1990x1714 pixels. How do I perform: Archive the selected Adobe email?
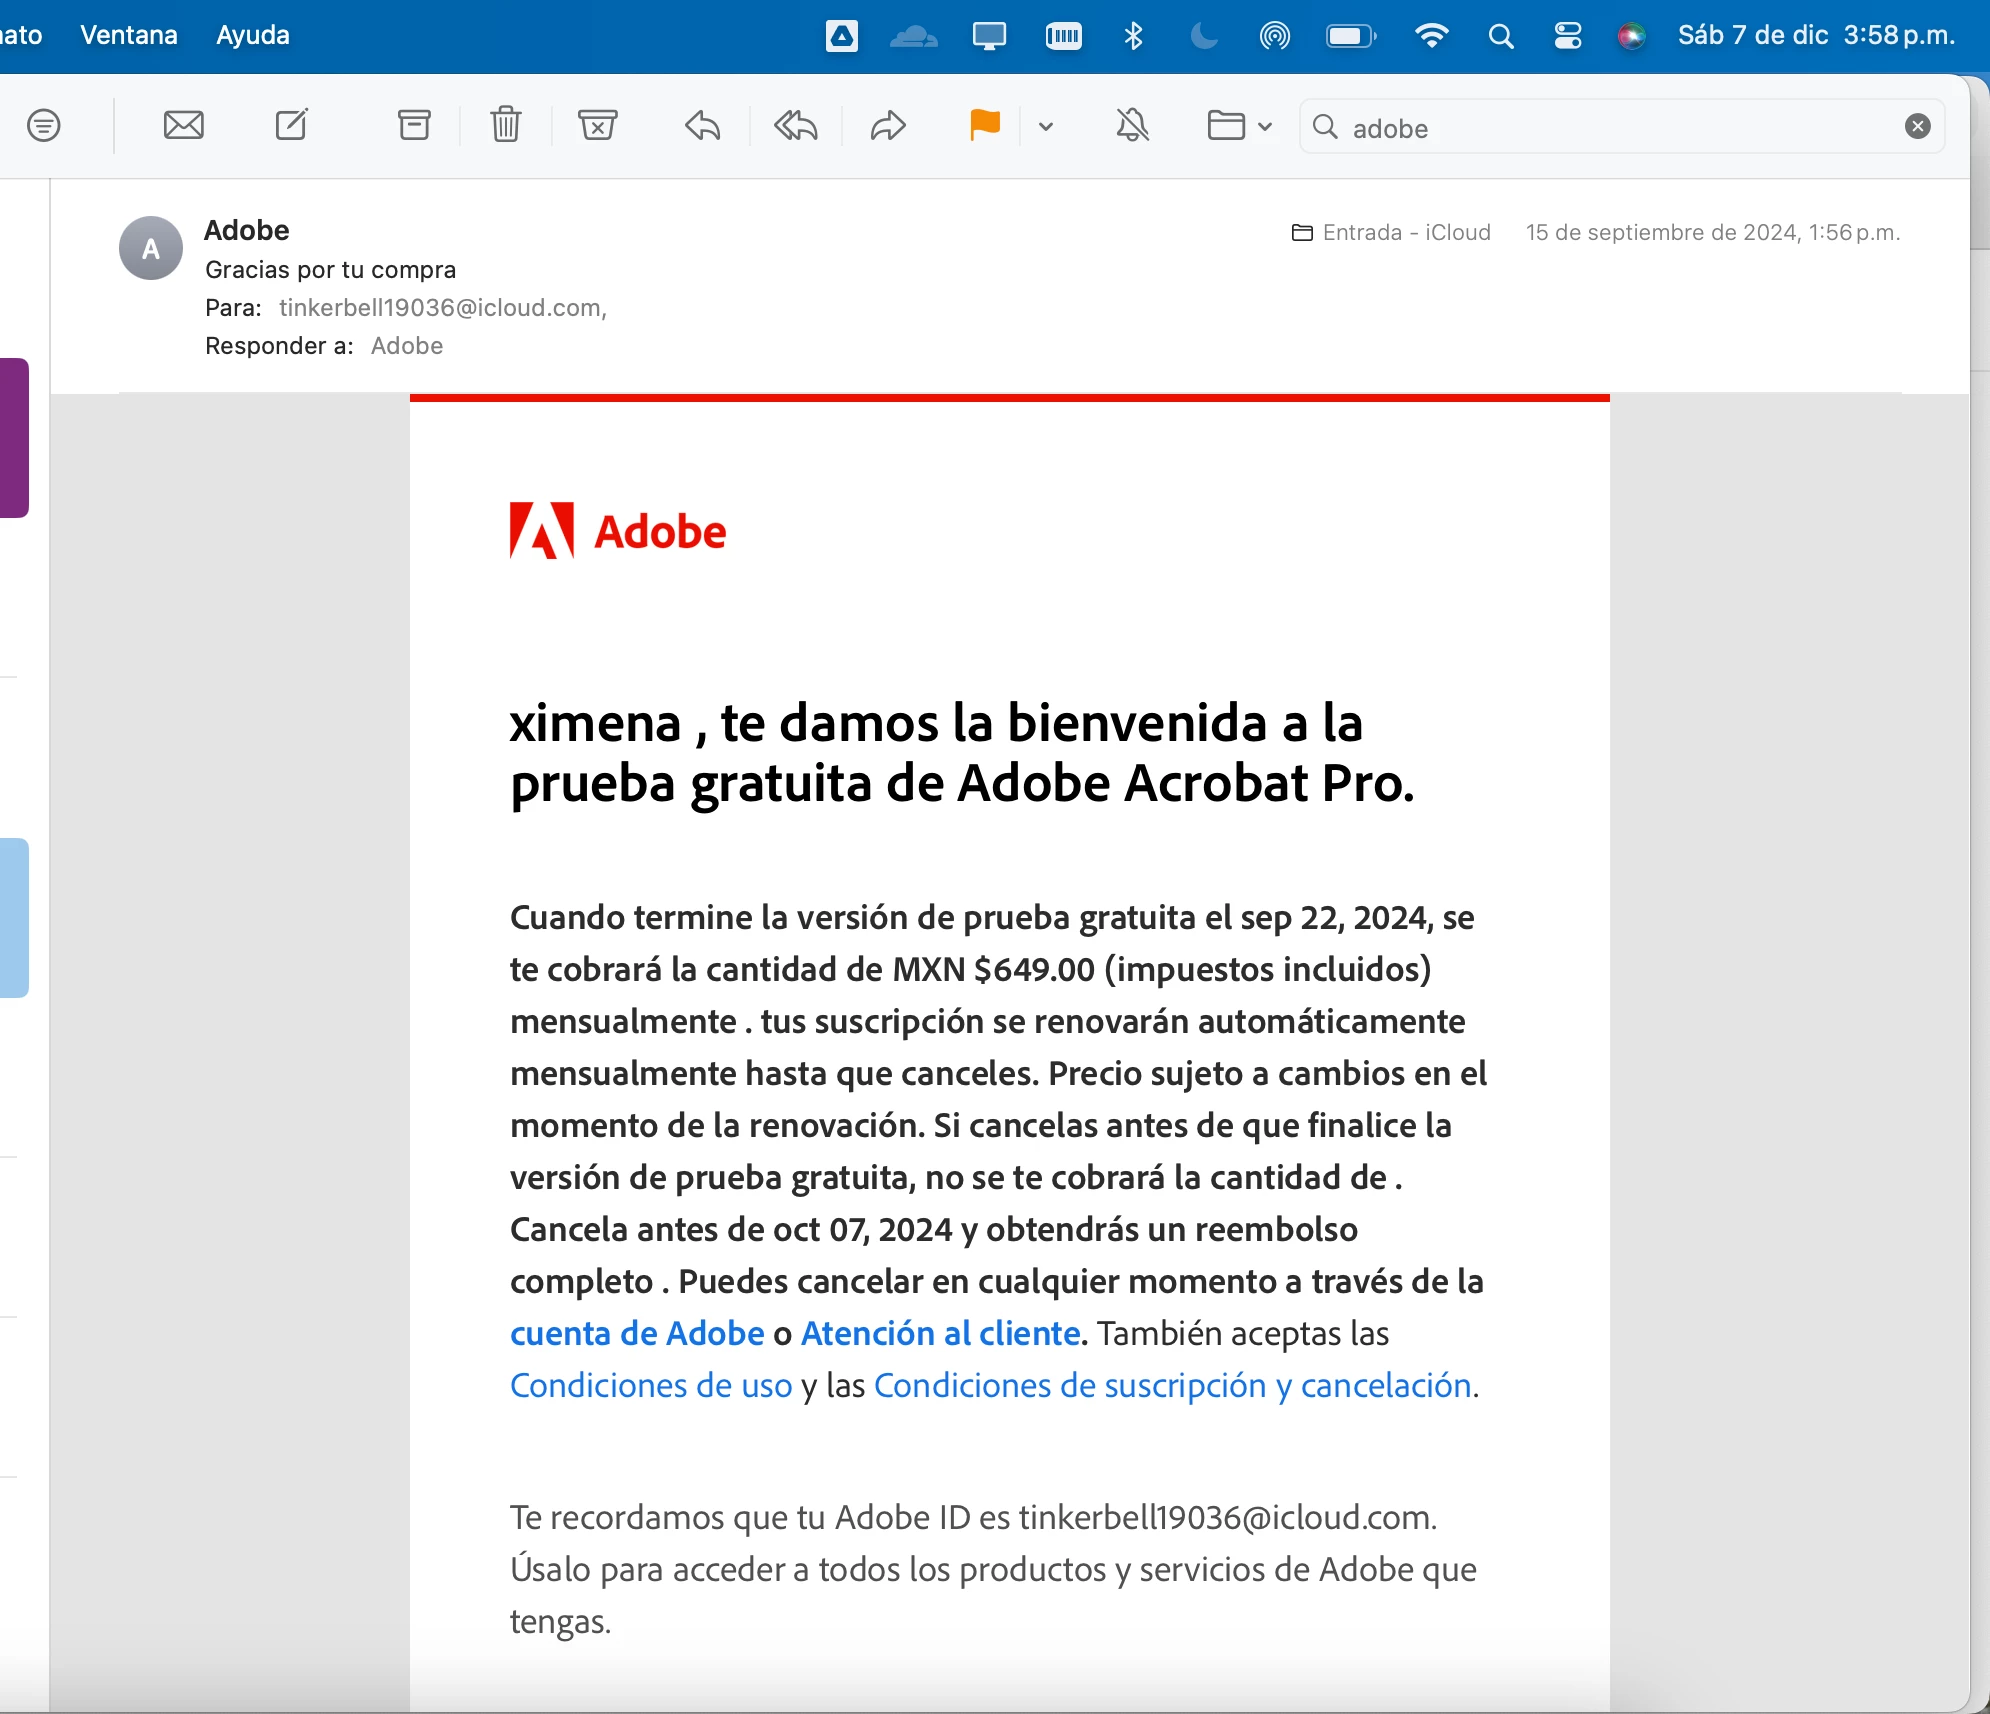tap(414, 126)
